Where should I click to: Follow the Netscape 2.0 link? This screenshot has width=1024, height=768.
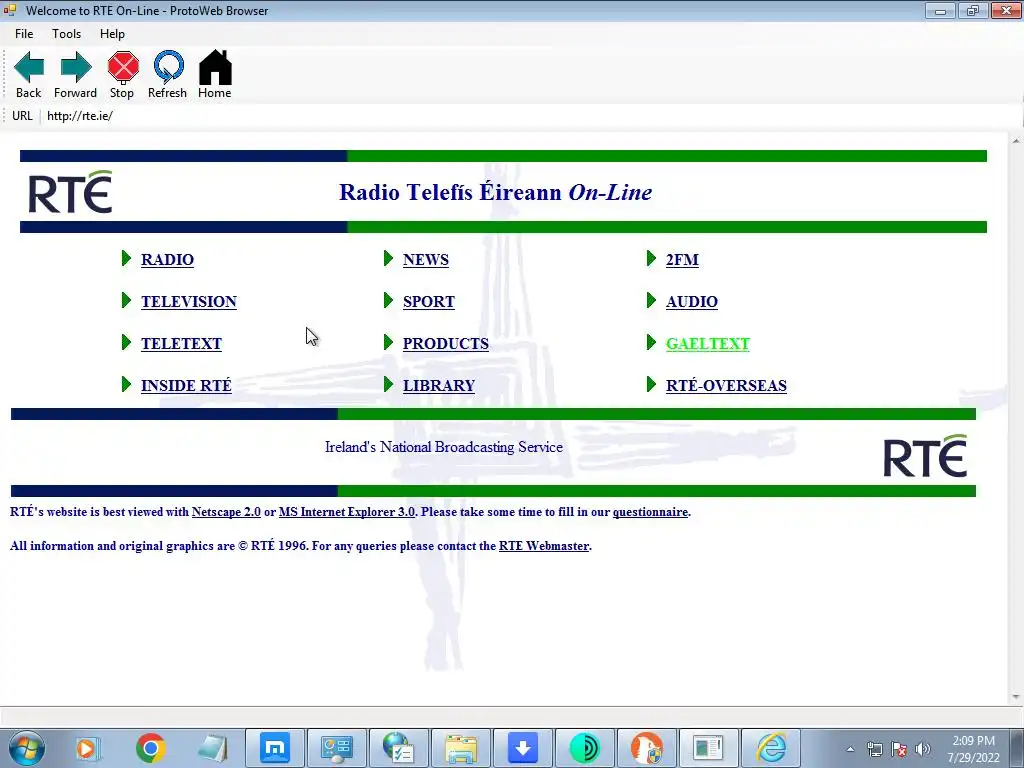click(x=226, y=512)
